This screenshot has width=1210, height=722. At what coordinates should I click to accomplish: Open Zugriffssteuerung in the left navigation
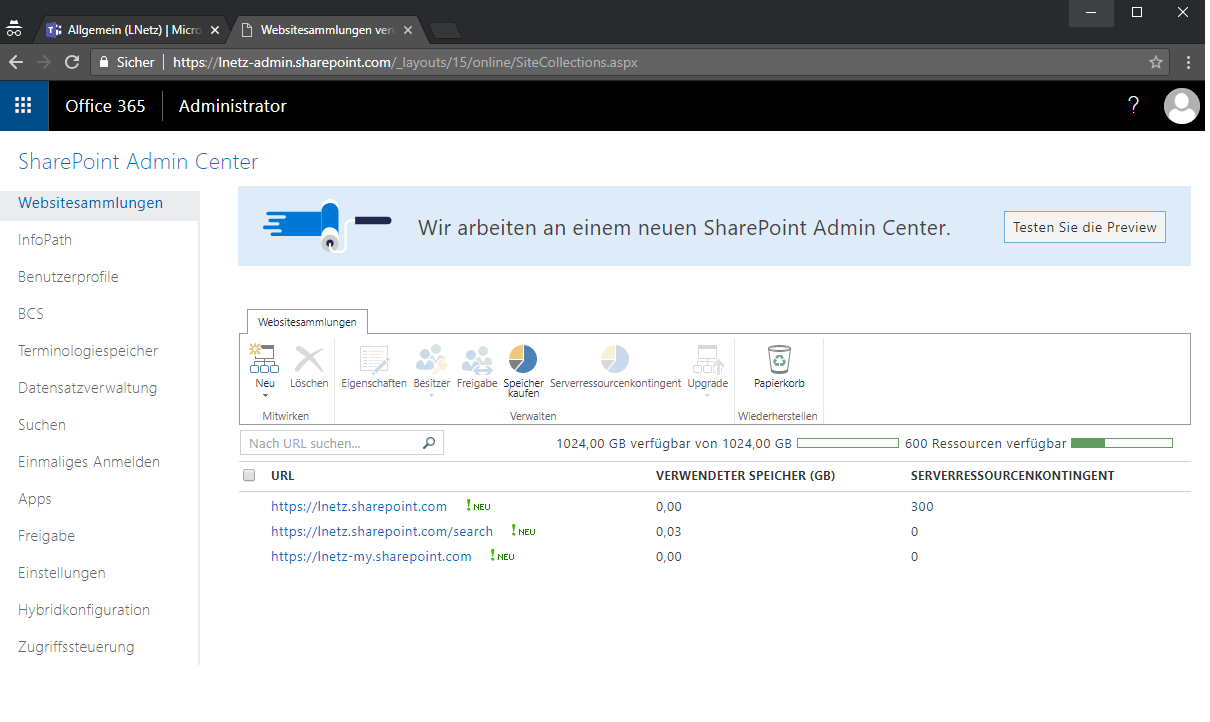coord(76,647)
